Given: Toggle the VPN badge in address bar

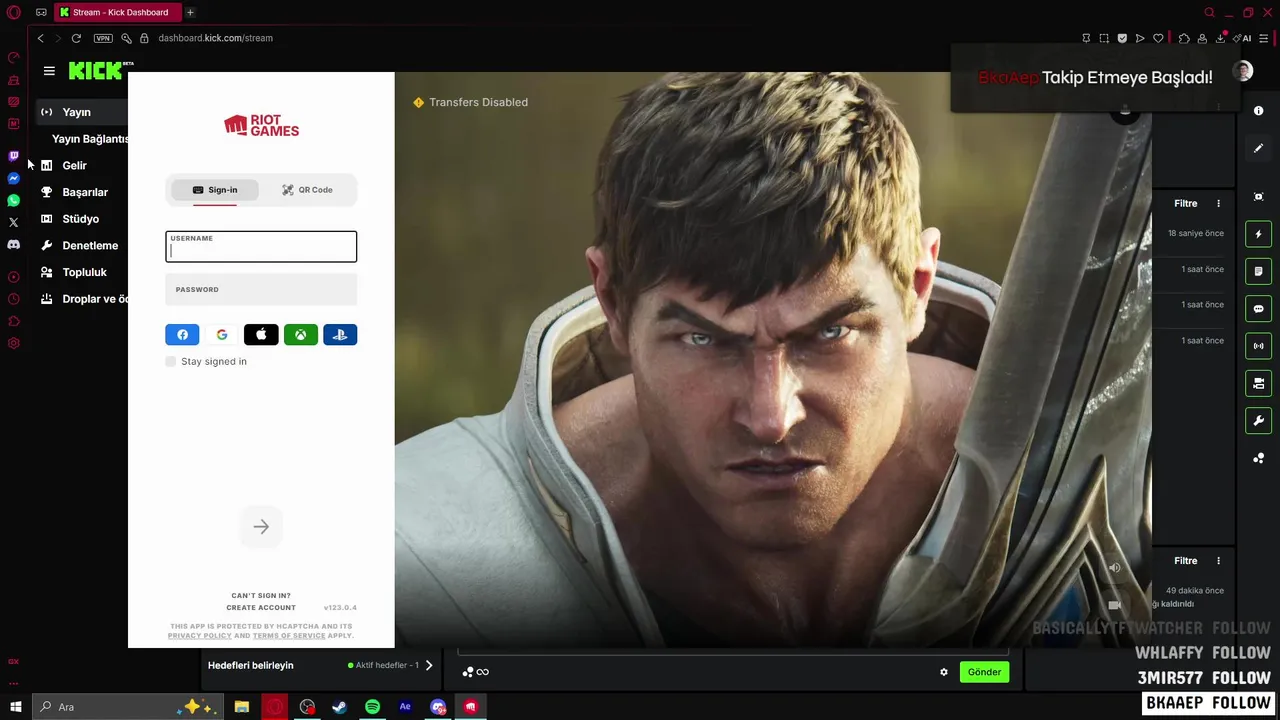Looking at the screenshot, I should (x=103, y=38).
